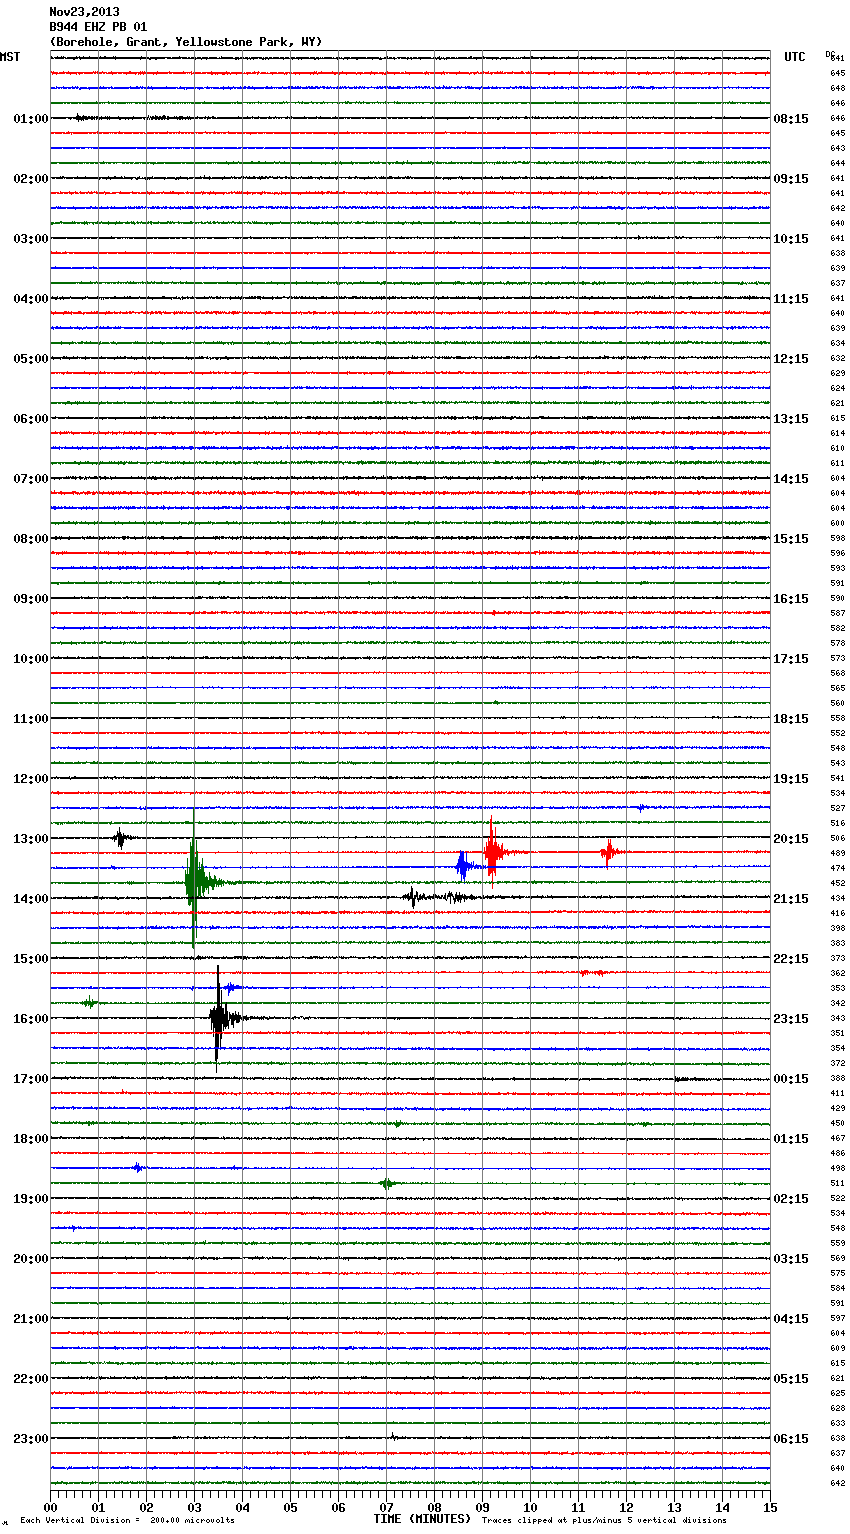Click minute 00 on the bottom axis
This screenshot has height=1534, width=850.
click(50, 1507)
